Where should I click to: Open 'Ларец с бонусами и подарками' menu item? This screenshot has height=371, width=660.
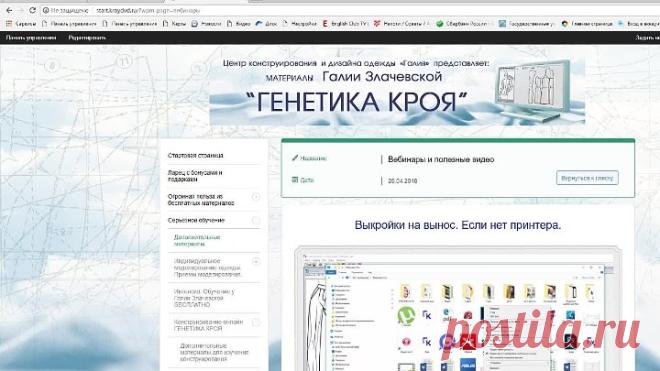pos(195,176)
